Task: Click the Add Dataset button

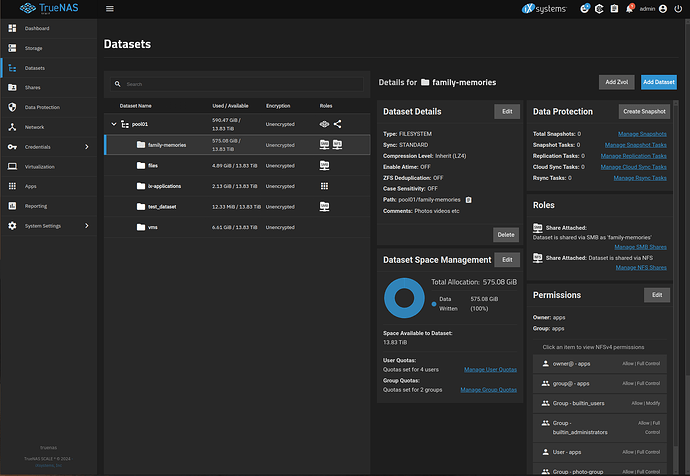Action: [659, 82]
